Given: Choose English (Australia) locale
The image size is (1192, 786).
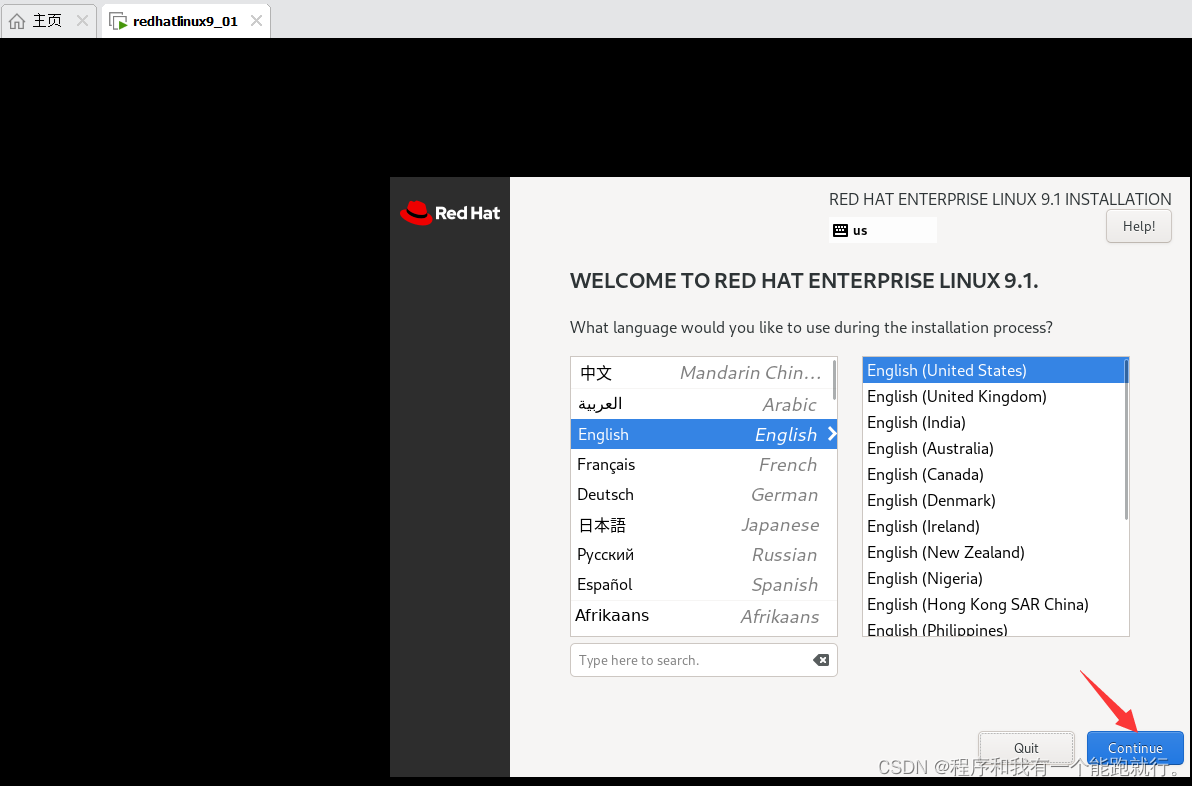Looking at the screenshot, I should point(993,448).
